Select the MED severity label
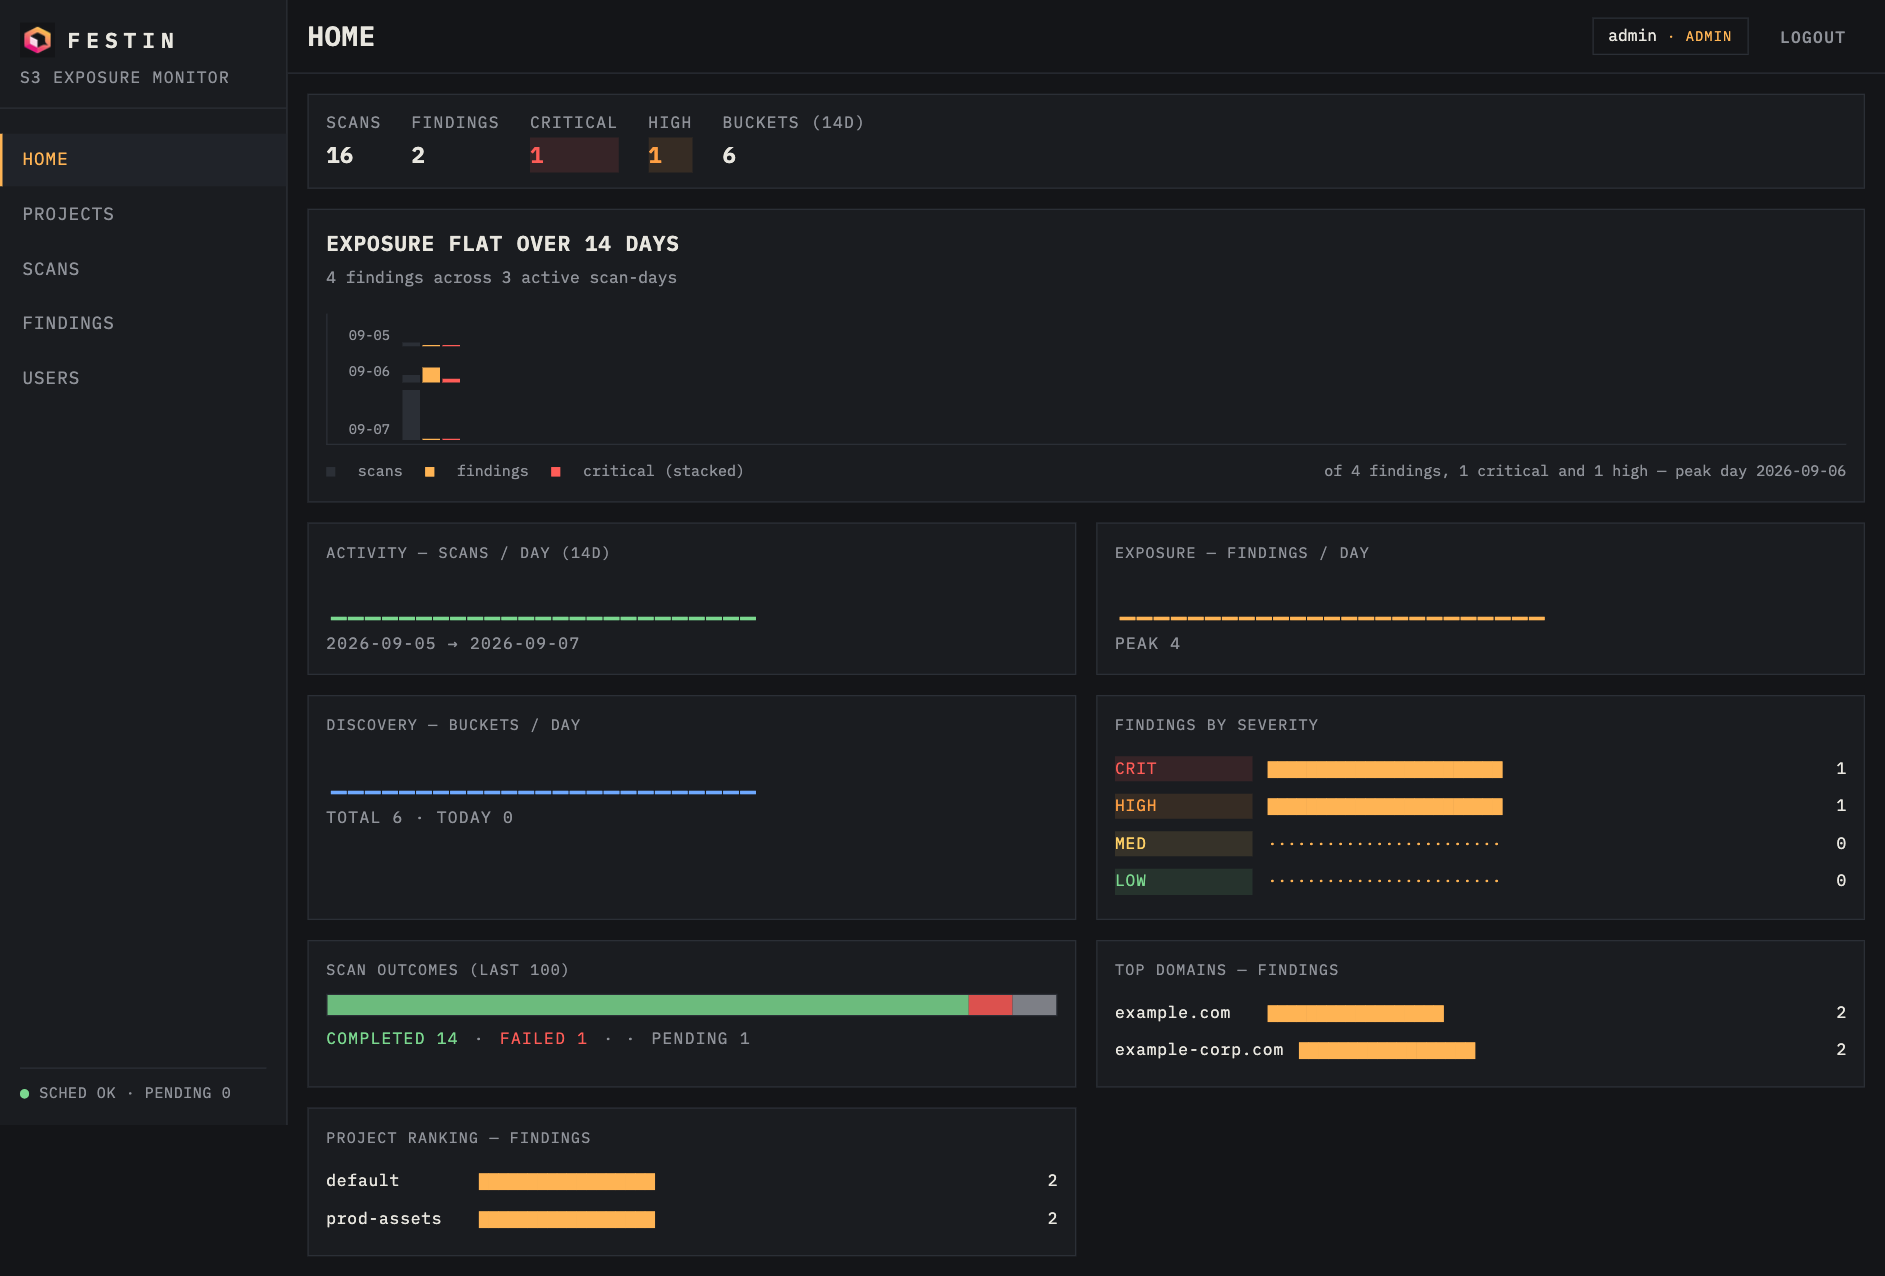 pyautogui.click(x=1183, y=844)
